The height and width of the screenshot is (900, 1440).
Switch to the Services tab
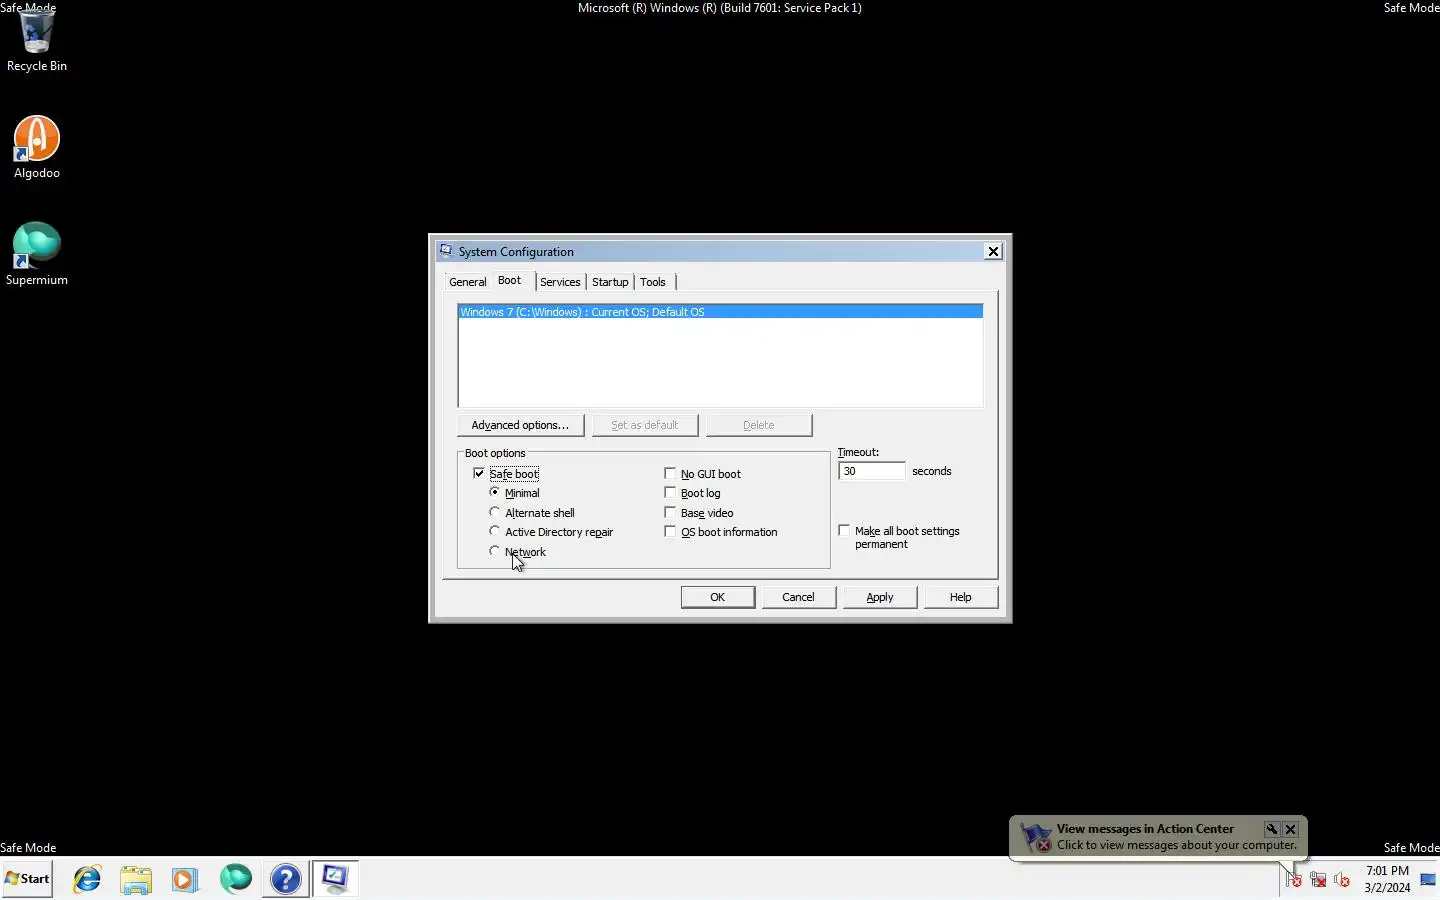(560, 282)
